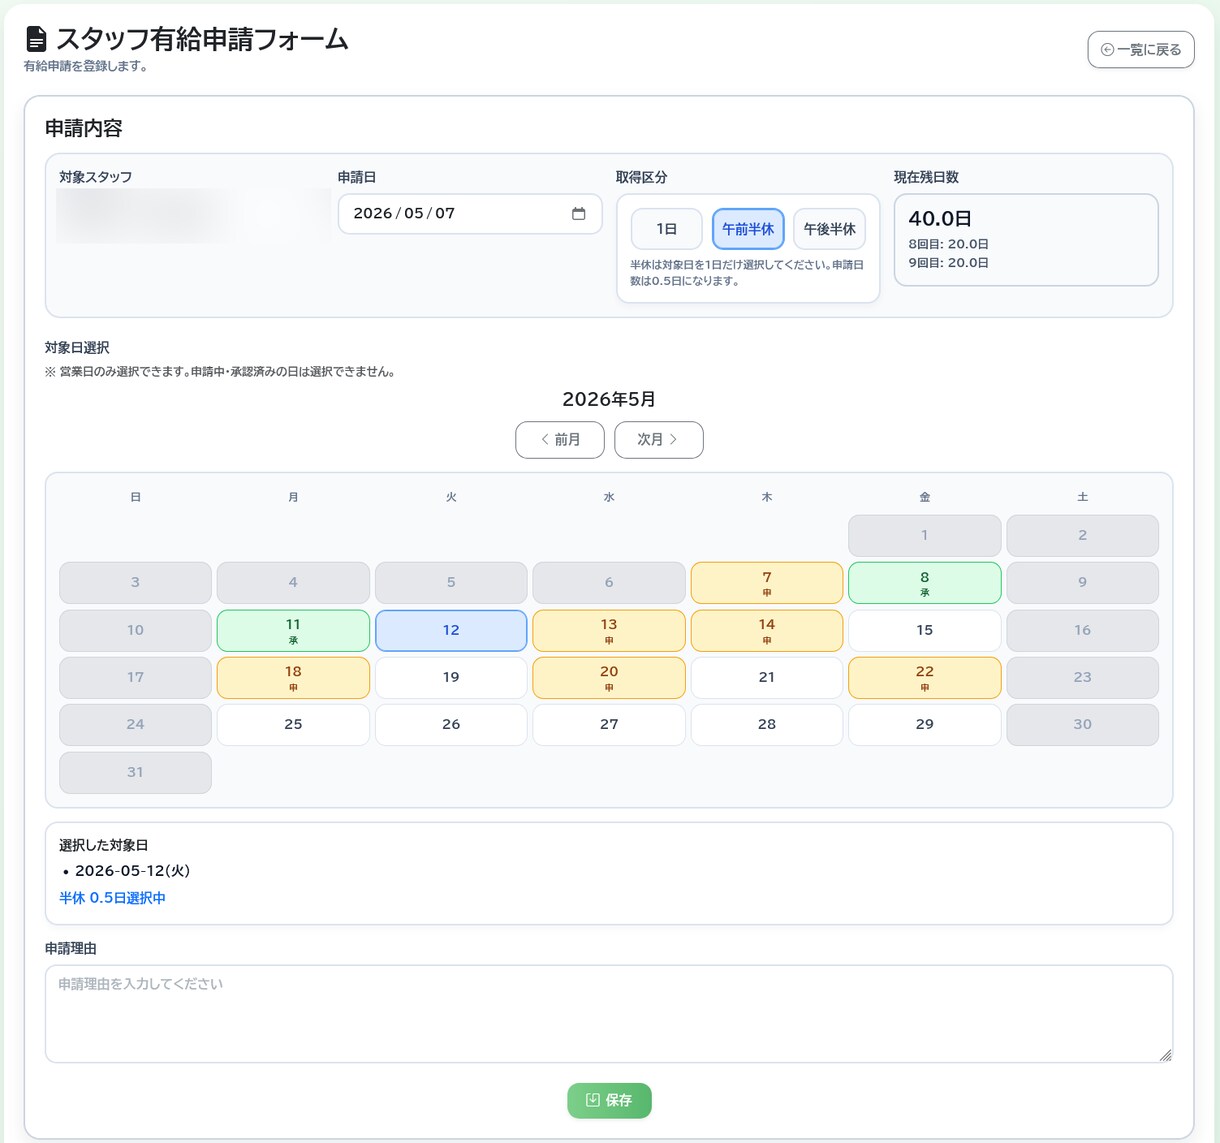1220x1143 pixels.
Task: Select May 19 on the calendar
Action: (x=451, y=677)
